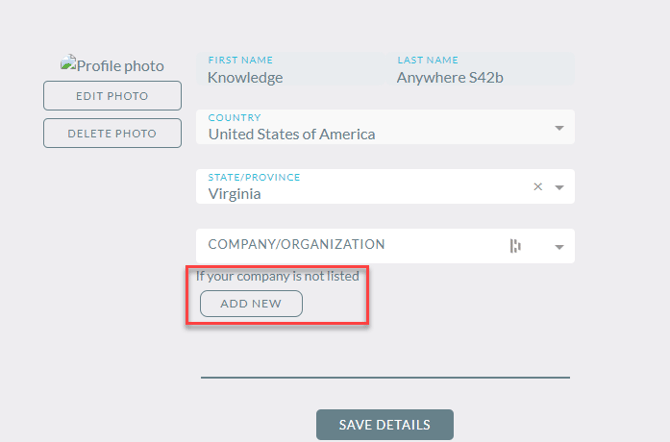This screenshot has height=442, width=670.
Task: Focus the First Name field showing Knowledge
Action: point(291,69)
